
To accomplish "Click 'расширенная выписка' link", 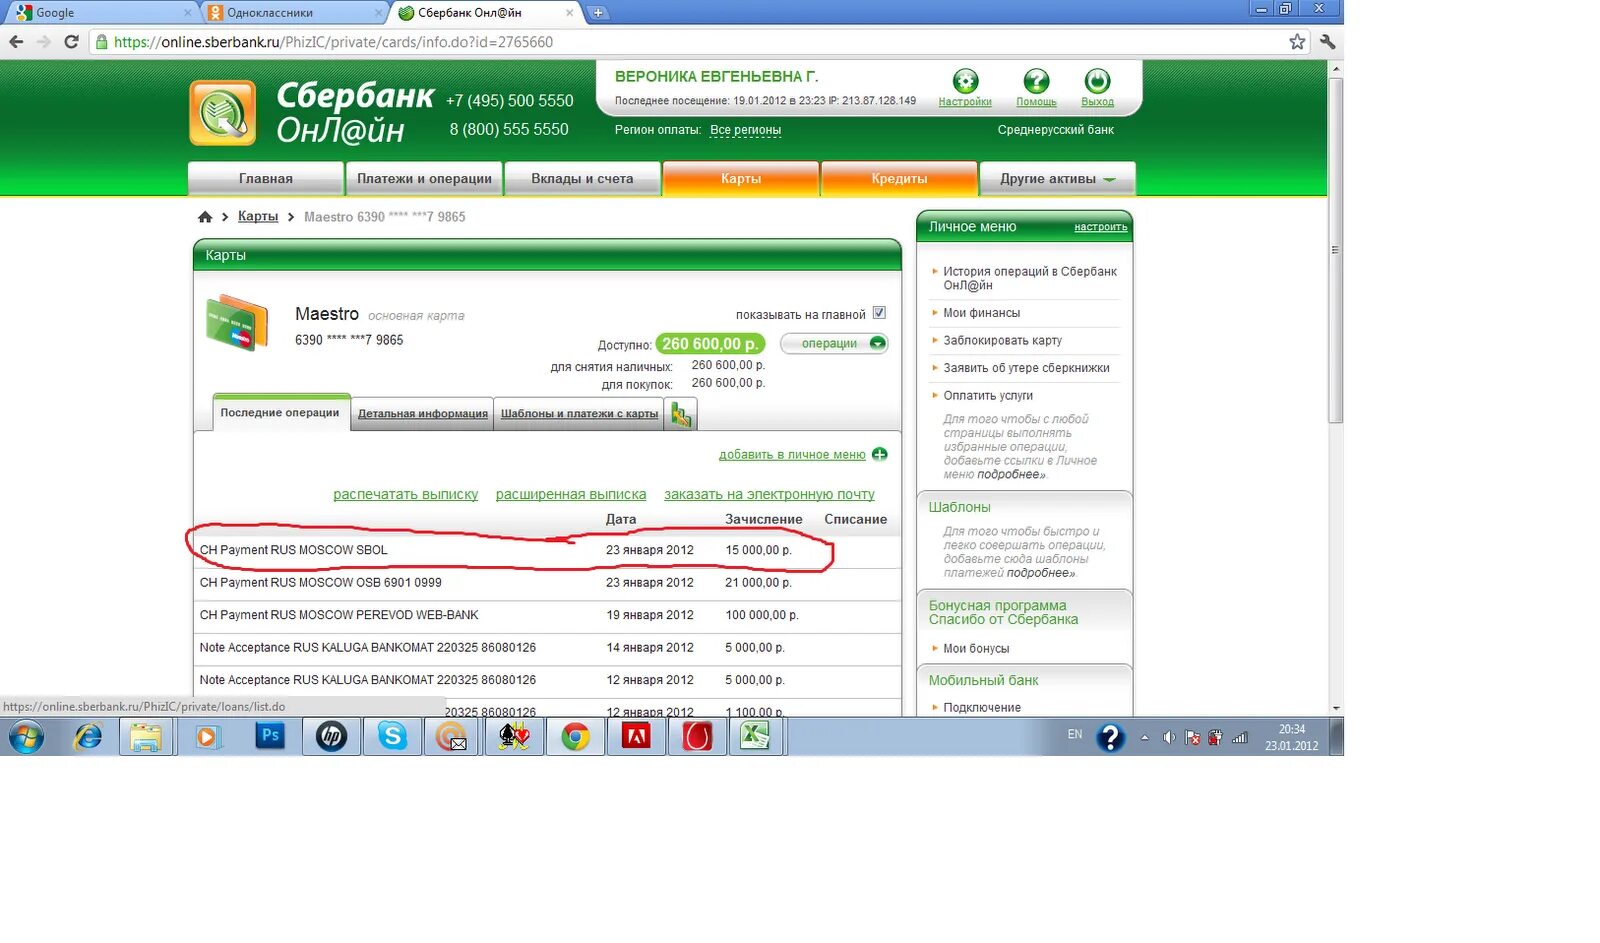I will coord(571,494).
